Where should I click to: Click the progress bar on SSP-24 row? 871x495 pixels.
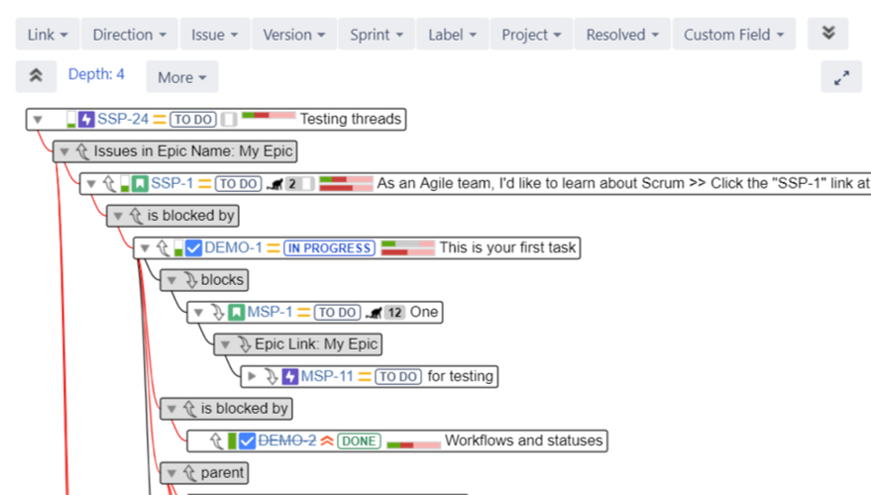click(x=268, y=119)
